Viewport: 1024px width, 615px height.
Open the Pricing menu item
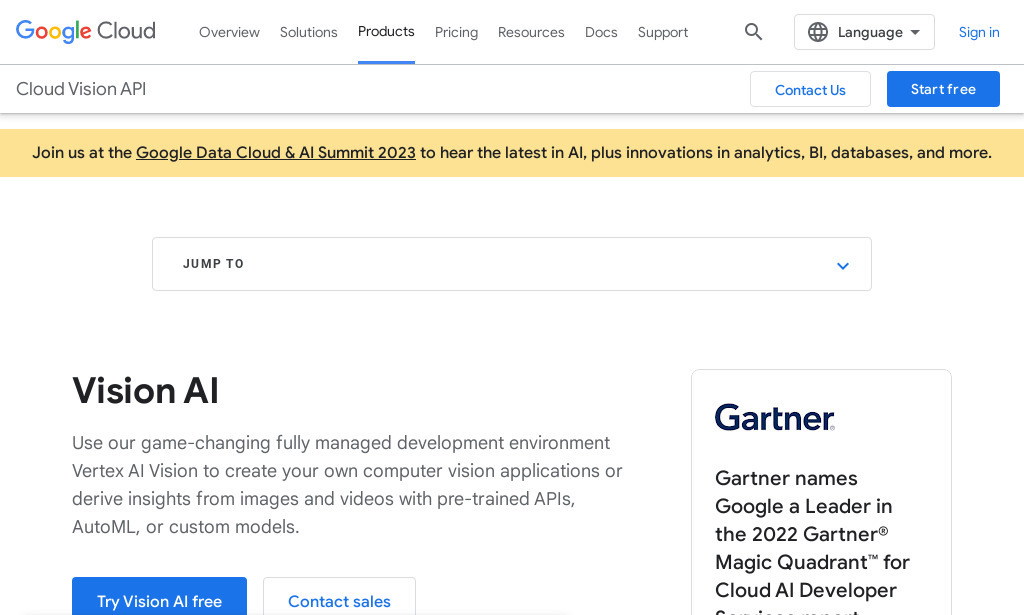point(456,32)
